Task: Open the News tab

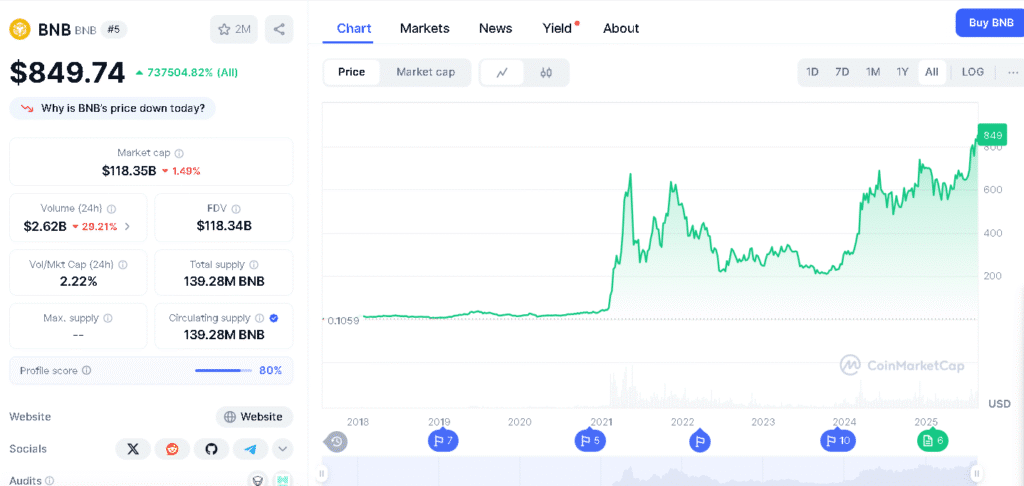Action: (496, 28)
